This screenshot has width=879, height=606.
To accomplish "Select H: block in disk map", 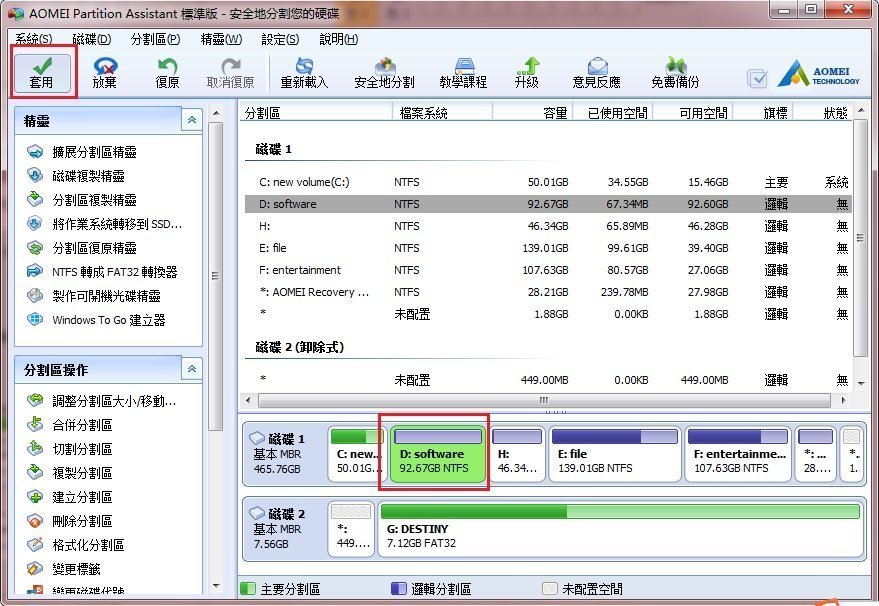I will click(x=517, y=454).
